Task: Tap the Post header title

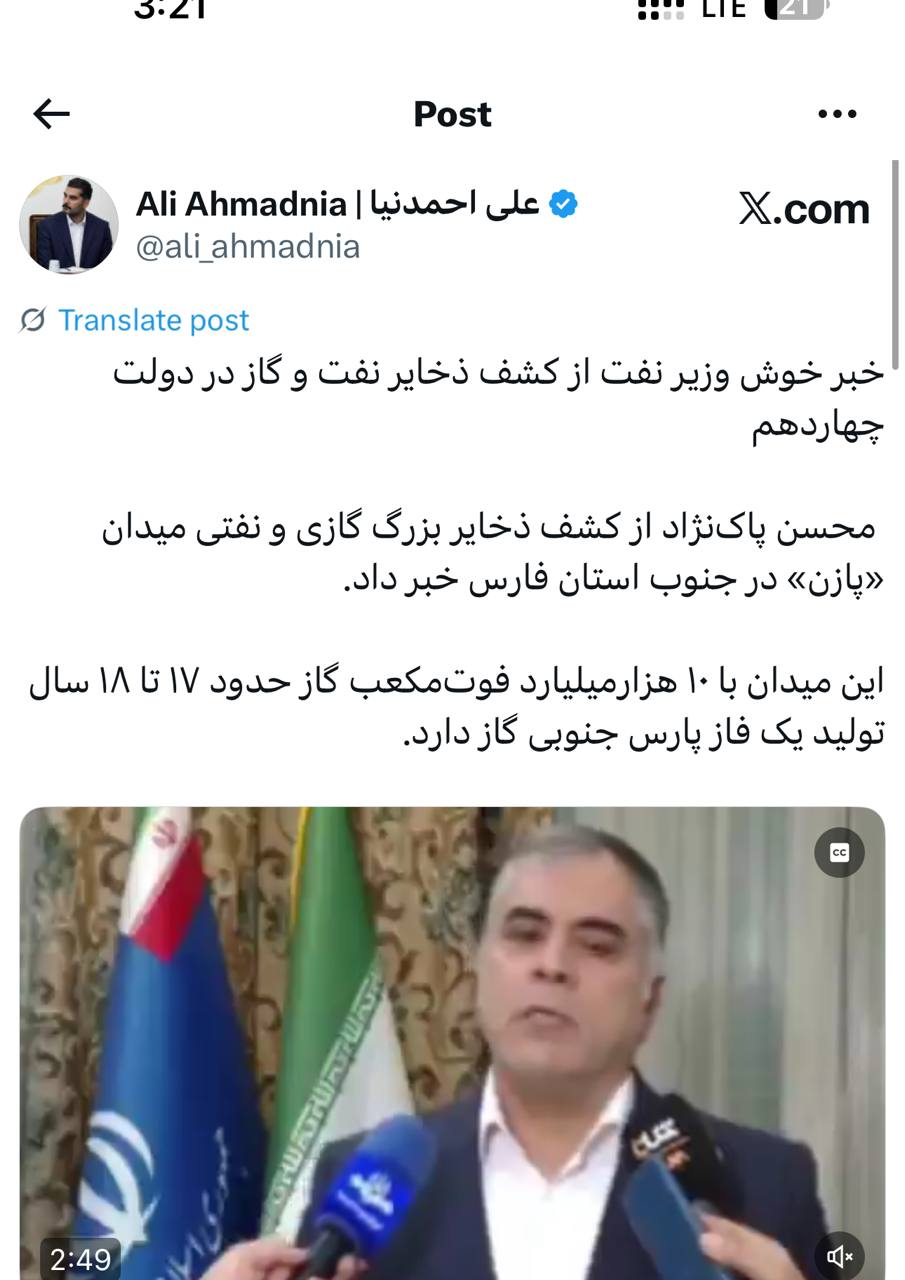Action: tap(452, 114)
